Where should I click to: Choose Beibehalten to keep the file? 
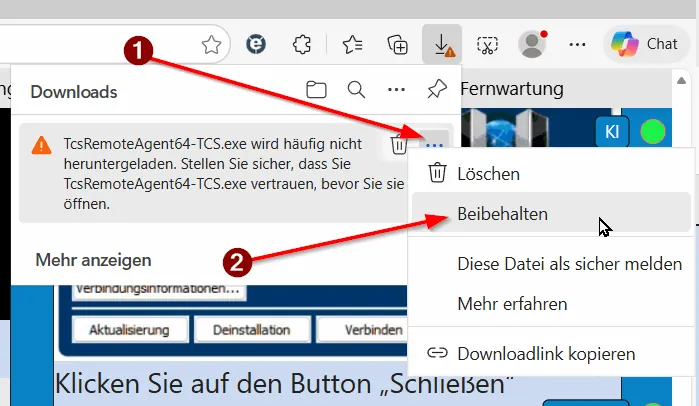[502, 212]
